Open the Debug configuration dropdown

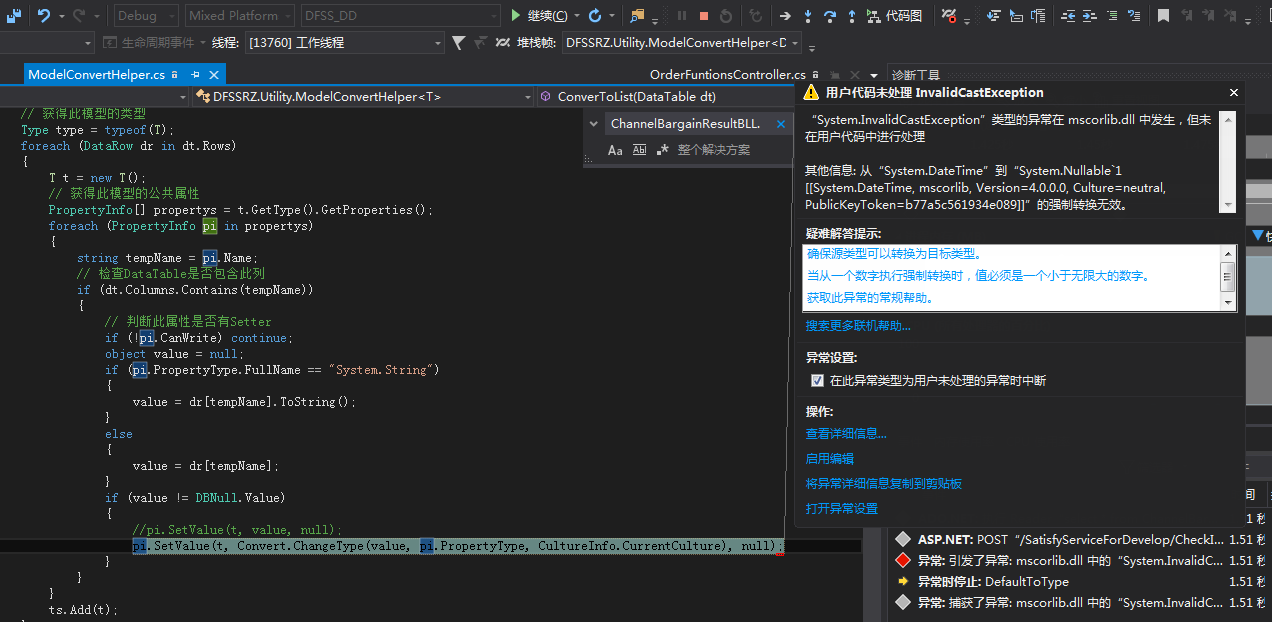[x=145, y=15]
